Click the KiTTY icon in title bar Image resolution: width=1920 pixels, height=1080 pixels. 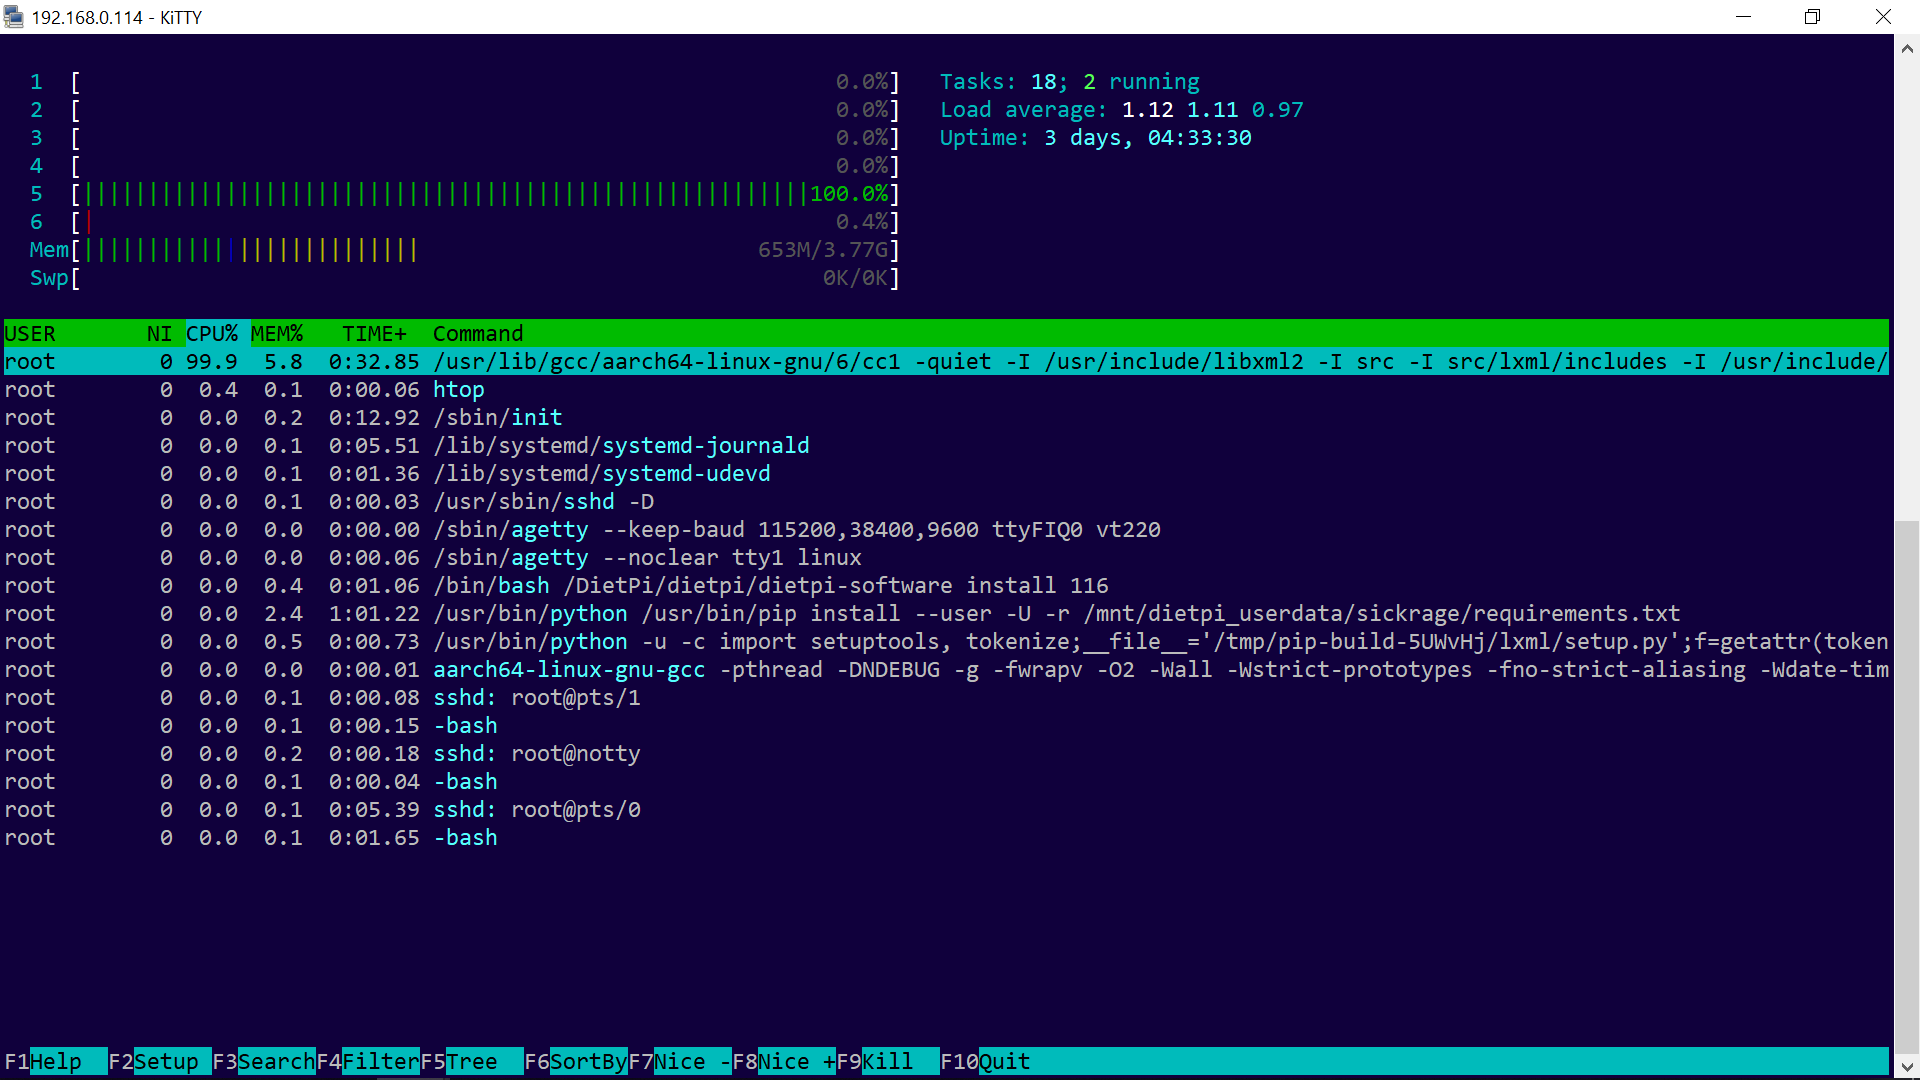click(13, 17)
